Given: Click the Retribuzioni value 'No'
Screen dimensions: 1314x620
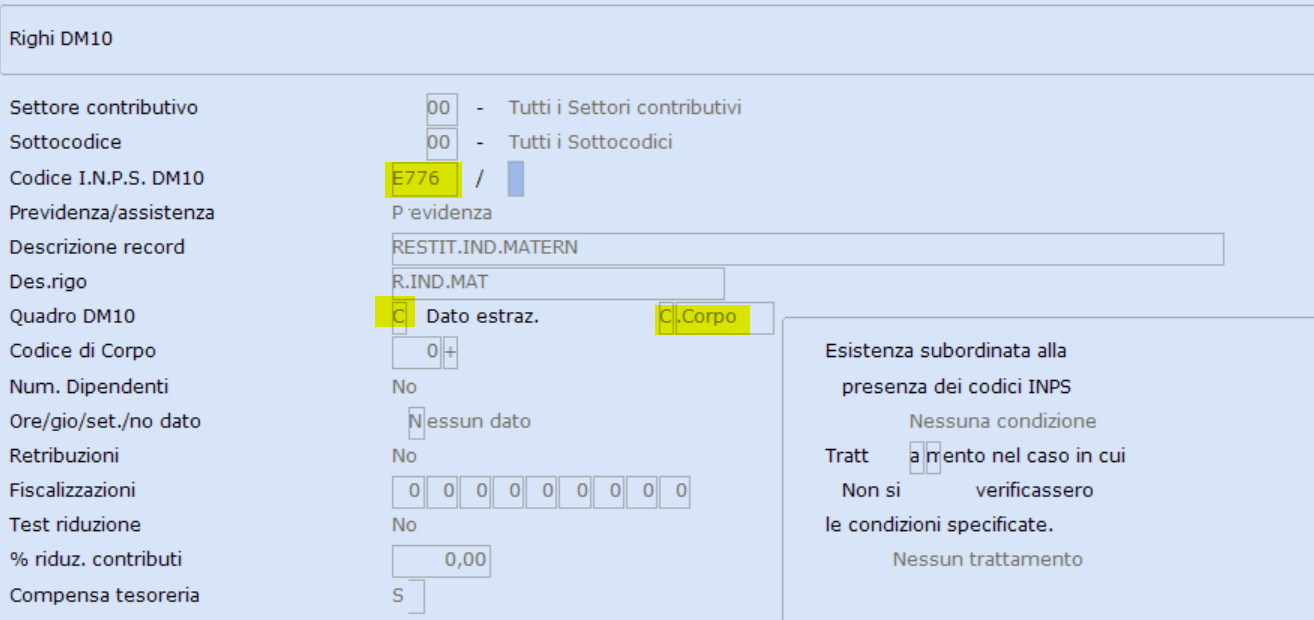Looking at the screenshot, I should point(404,457).
